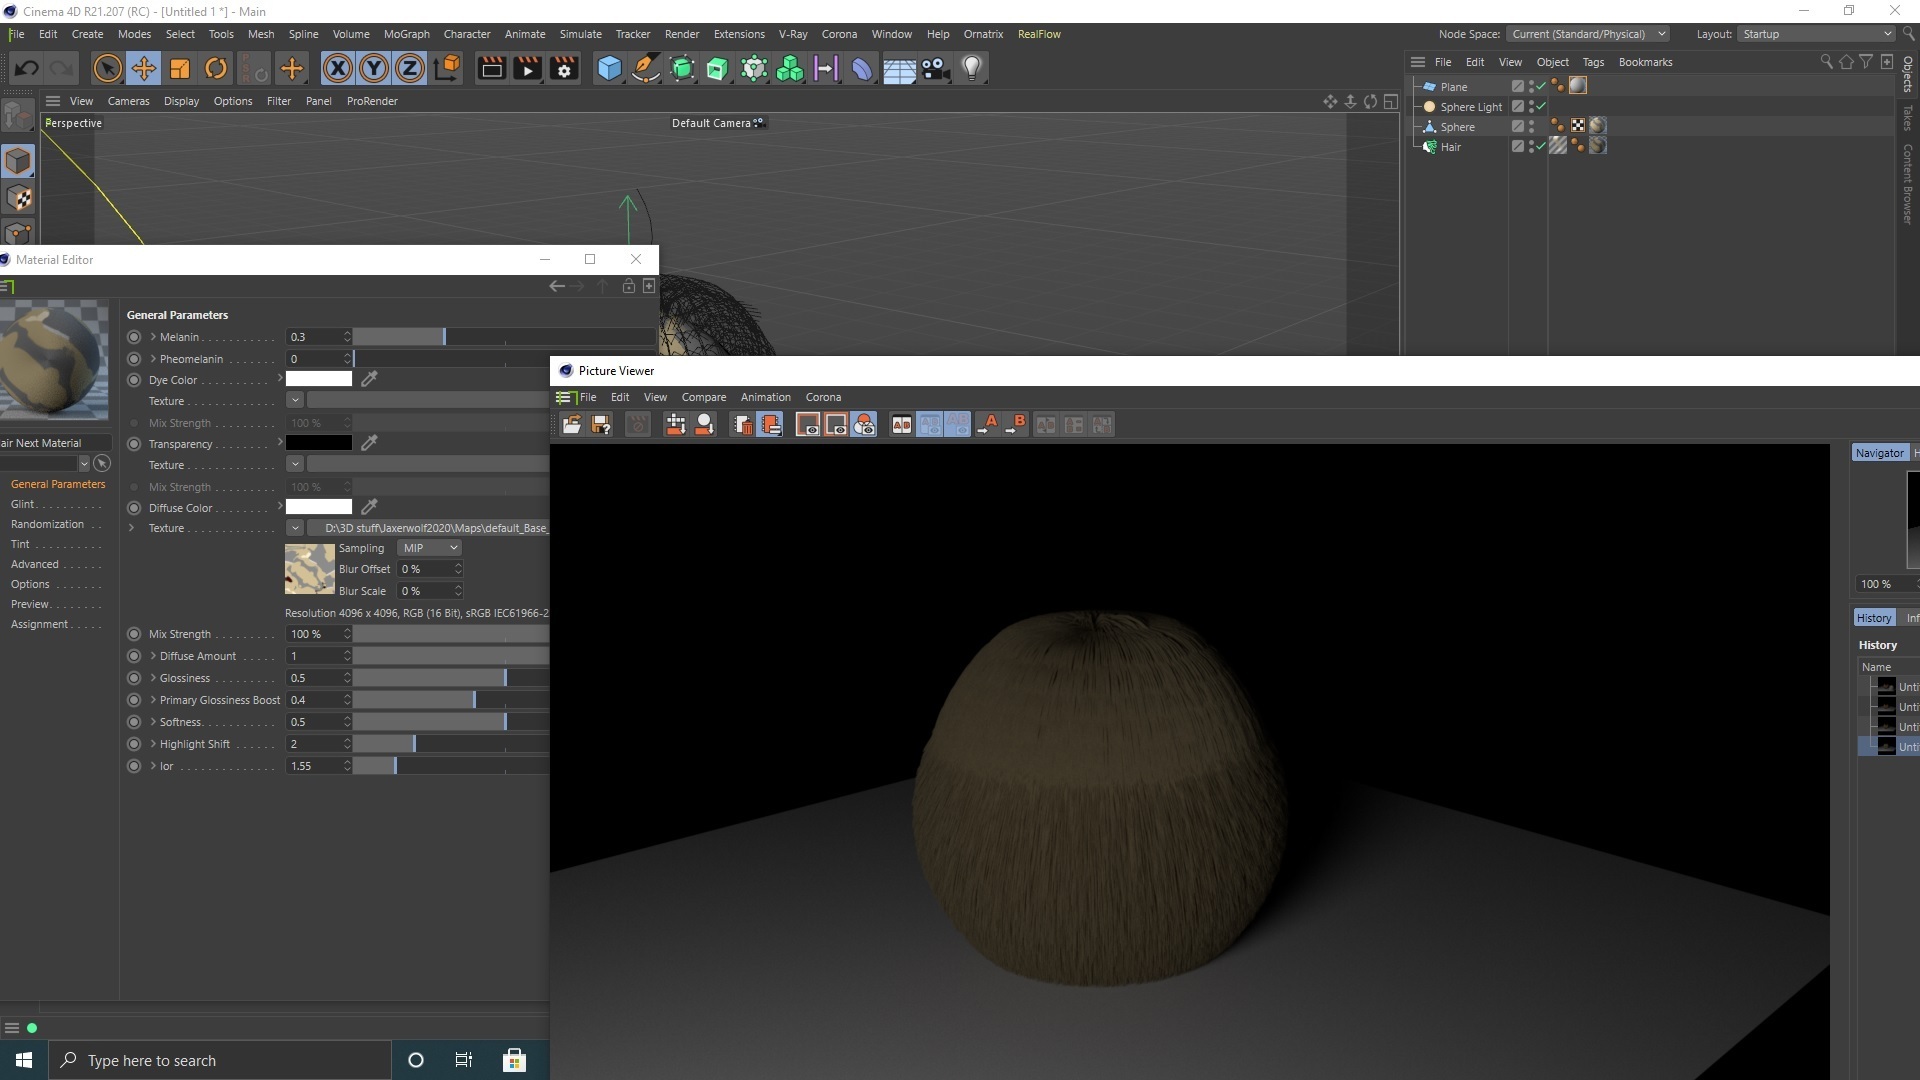
Task: Open the Layout Startup dropdown
Action: [x=1816, y=34]
